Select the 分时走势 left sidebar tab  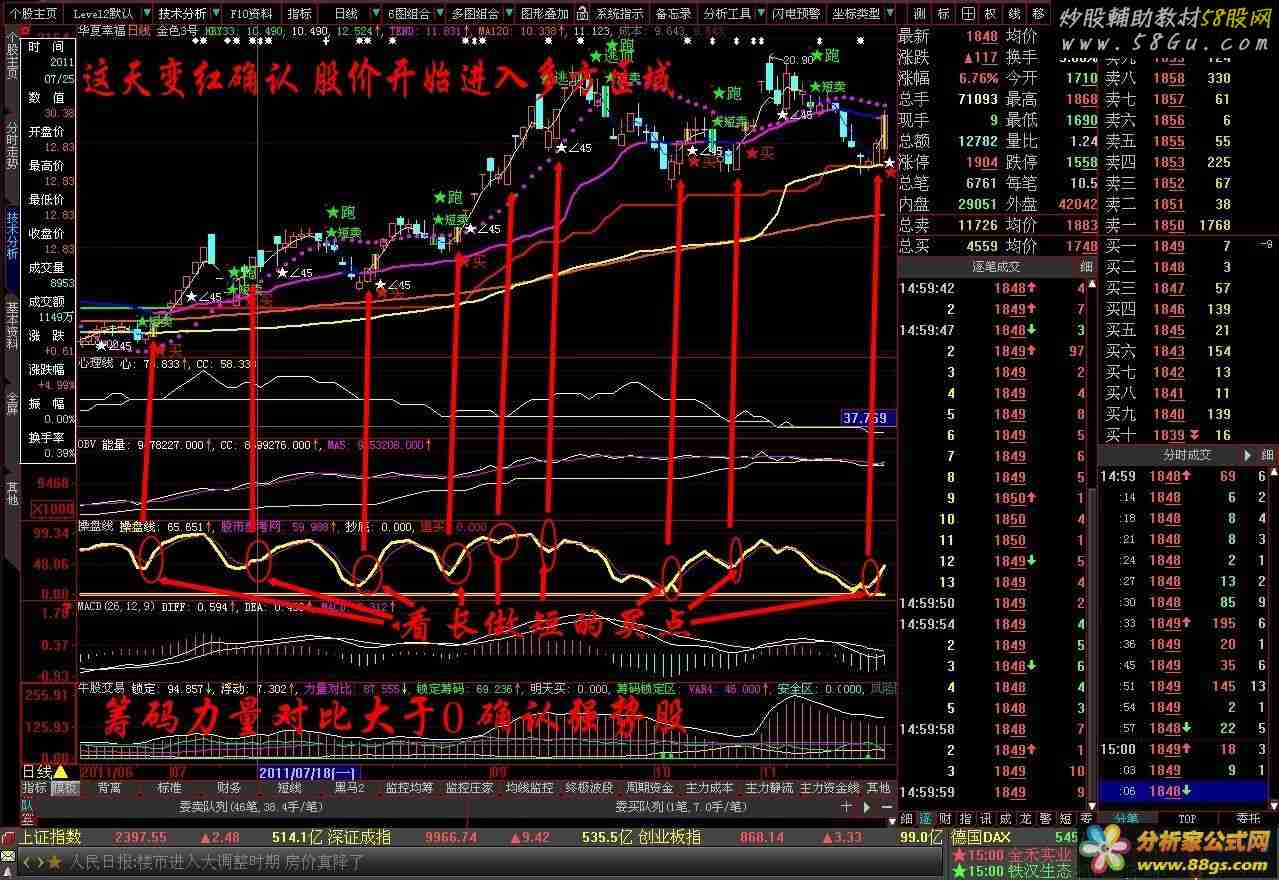click(11, 146)
